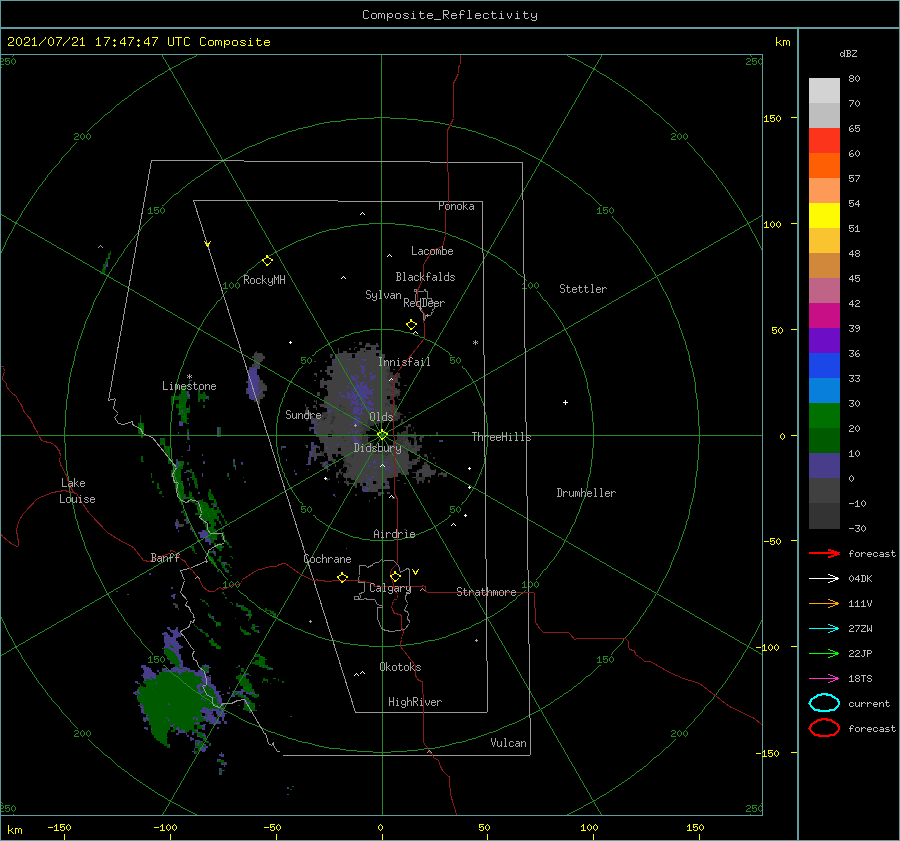Click the Airdrie label
This screenshot has height=841, width=900.
394,534
